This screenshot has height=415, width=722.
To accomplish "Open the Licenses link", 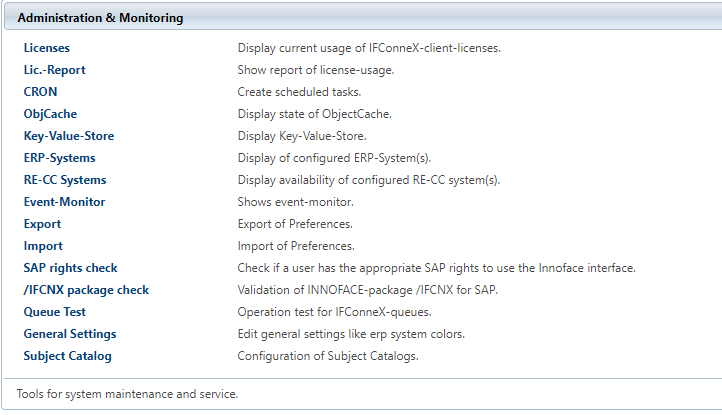I will point(47,48).
